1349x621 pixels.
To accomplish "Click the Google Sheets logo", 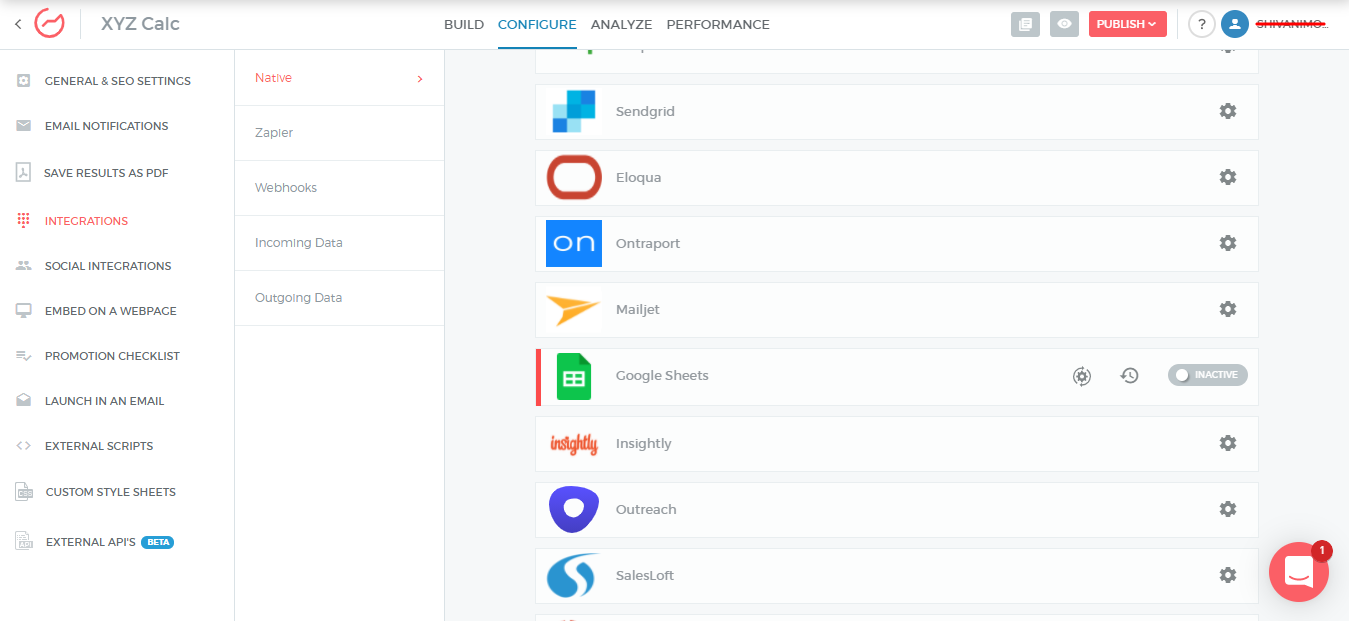I will click(x=574, y=377).
